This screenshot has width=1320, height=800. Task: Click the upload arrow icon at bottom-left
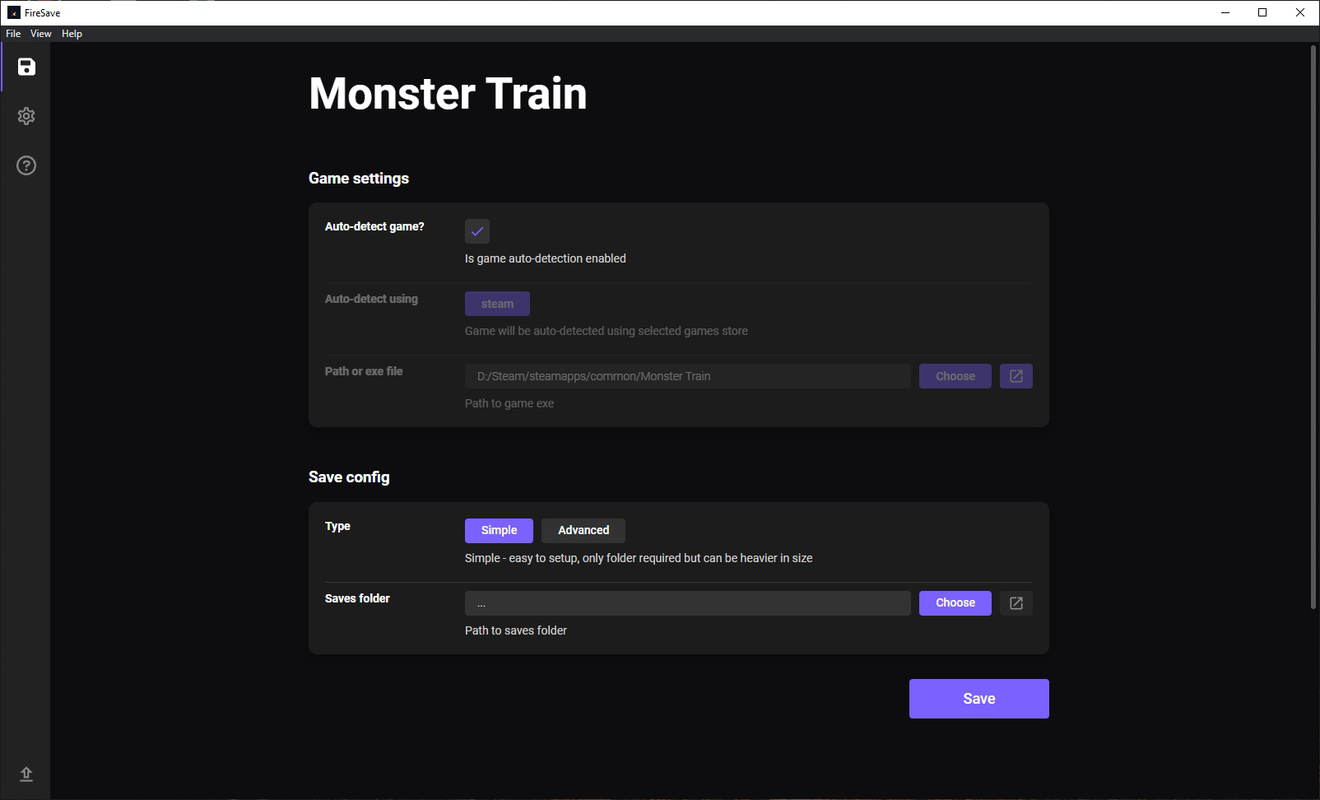click(x=26, y=774)
